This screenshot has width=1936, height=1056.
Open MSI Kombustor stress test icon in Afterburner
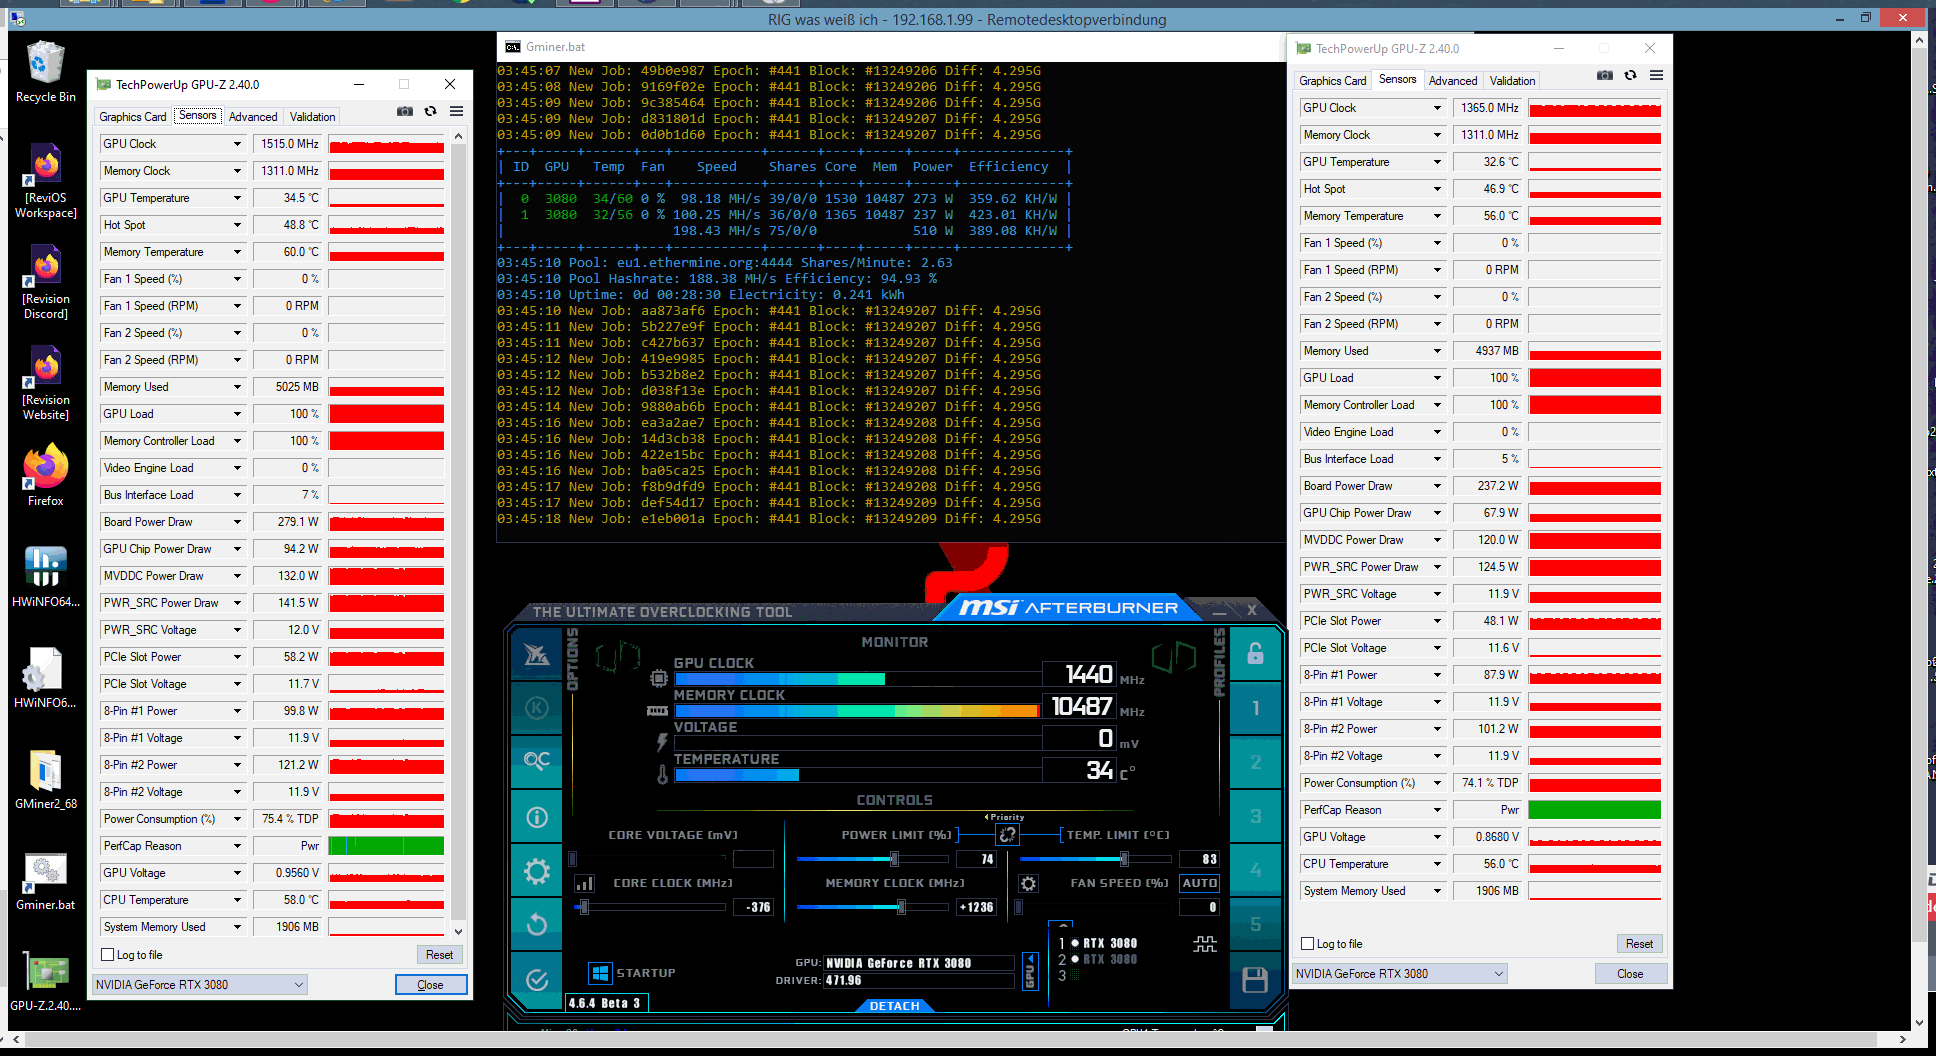(537, 708)
